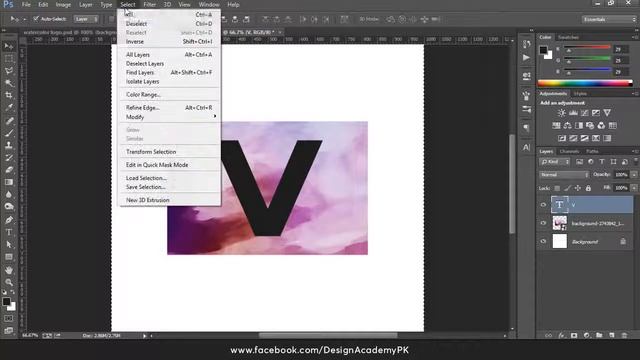Open the layer filter Kind dropdown
The image size is (640, 360).
tap(555, 162)
